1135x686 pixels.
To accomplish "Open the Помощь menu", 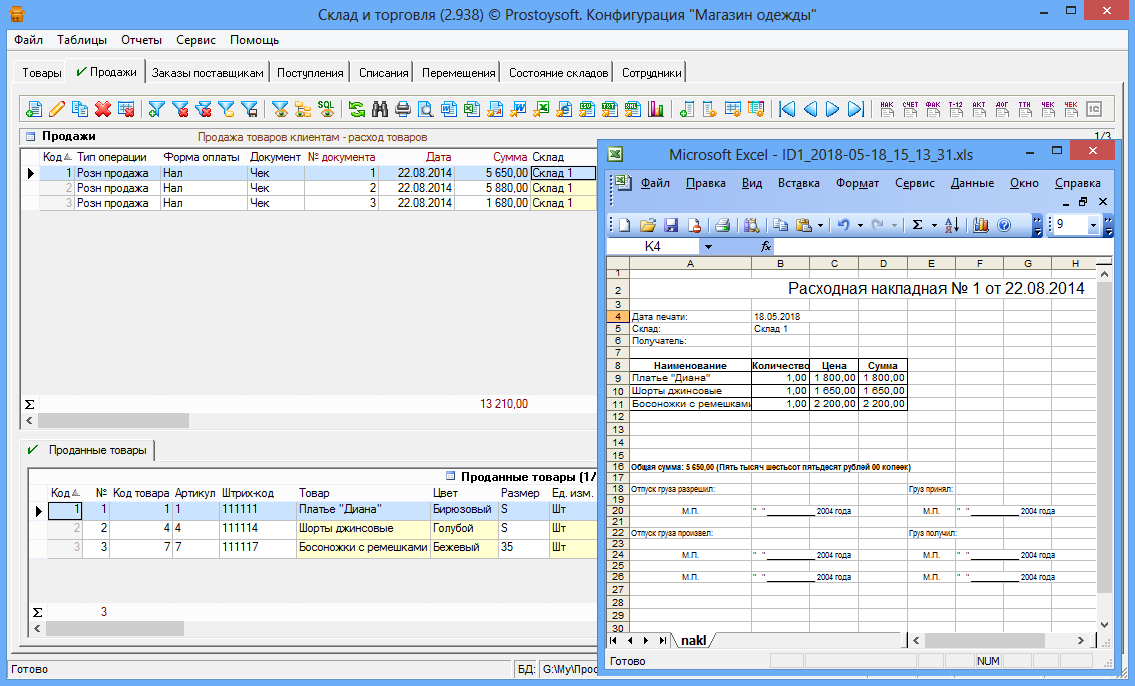I will pyautogui.click(x=254, y=40).
